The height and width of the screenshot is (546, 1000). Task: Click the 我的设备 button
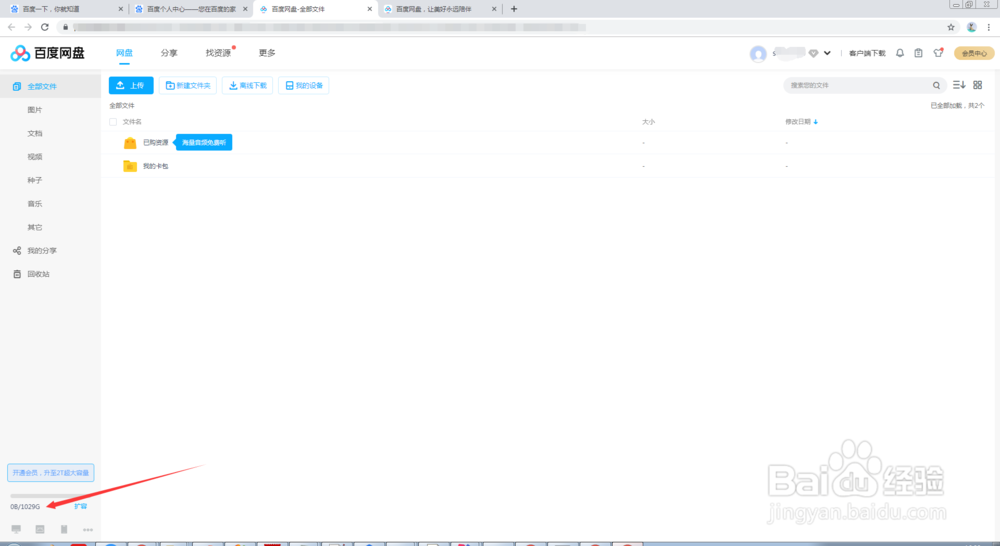304,85
